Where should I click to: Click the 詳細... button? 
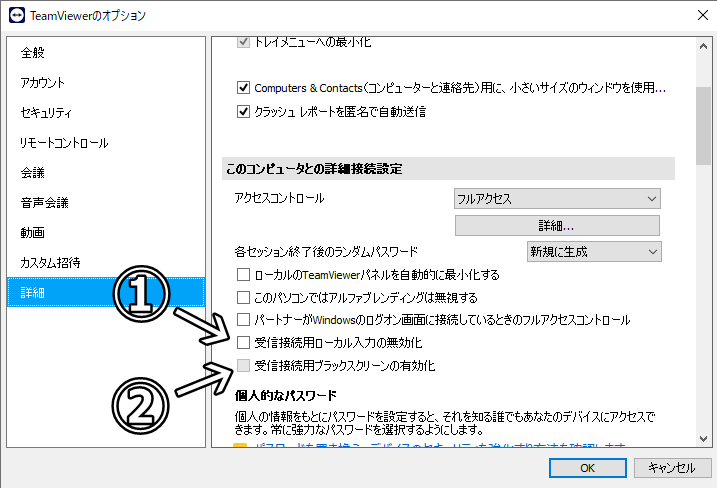coord(557,225)
